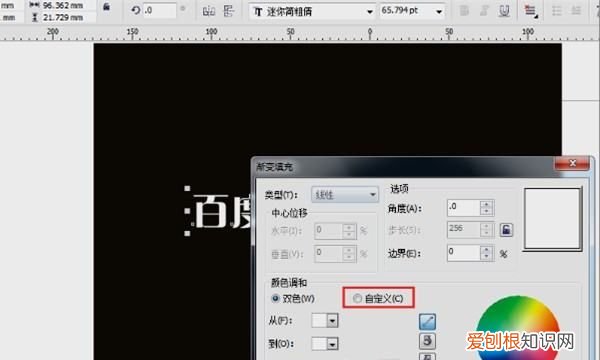The image size is (600, 360).
Task: Click the 步长(S) value field showing 256
Action: pyautogui.click(x=464, y=230)
